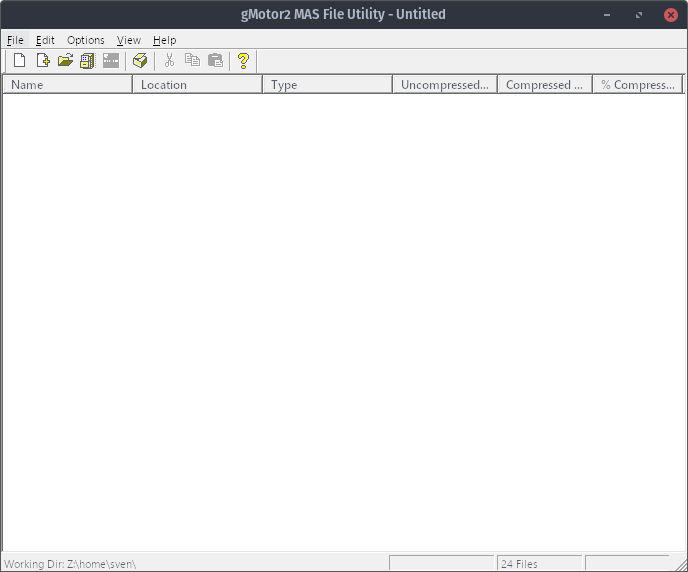
Task: Sort by the Type column header
Action: (x=327, y=84)
